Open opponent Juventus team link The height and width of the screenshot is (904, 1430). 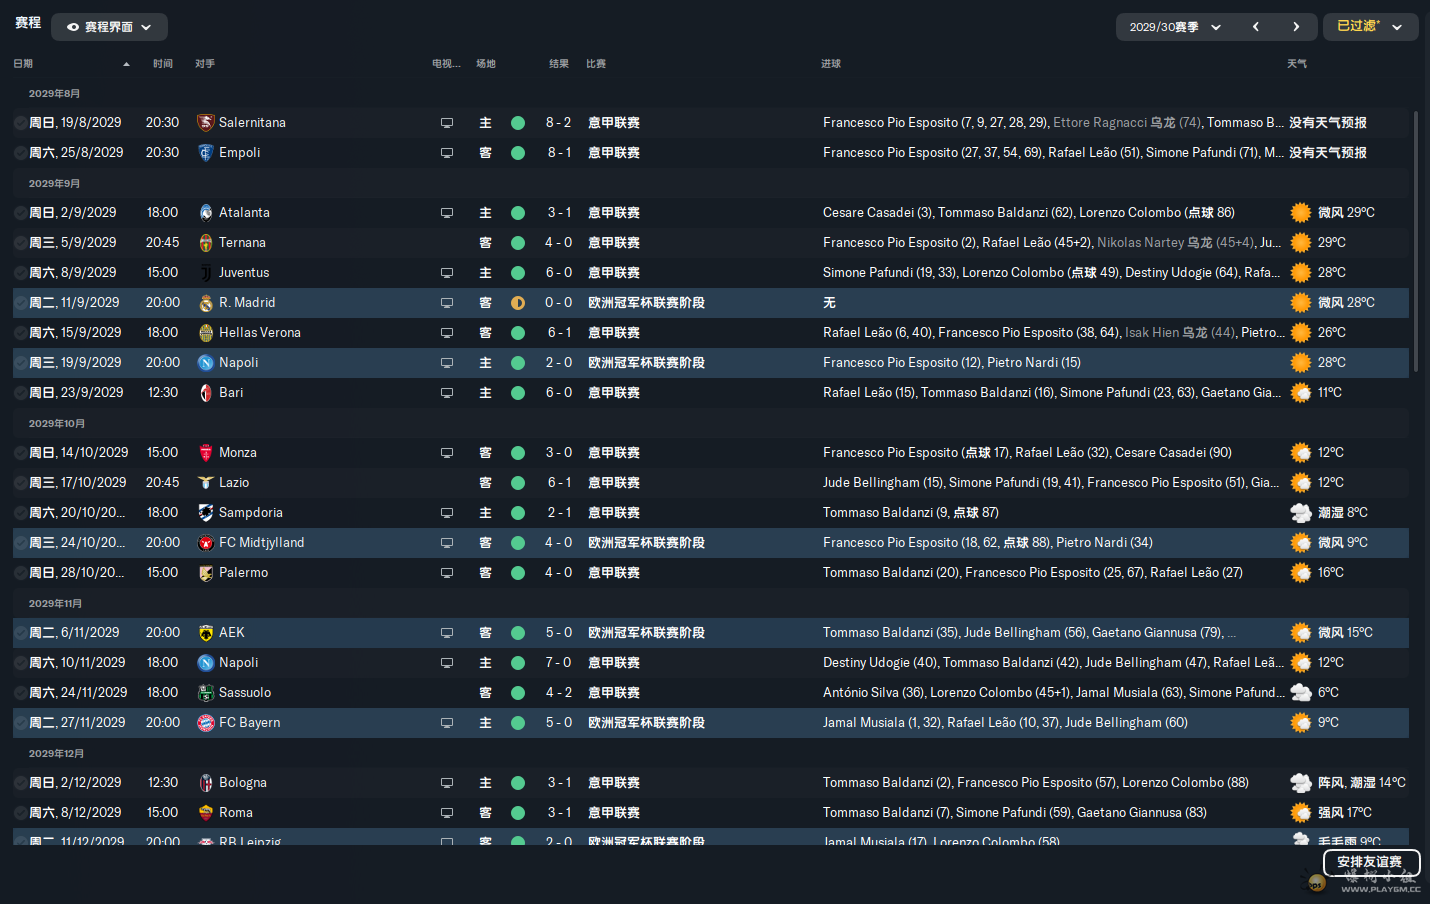(x=244, y=273)
